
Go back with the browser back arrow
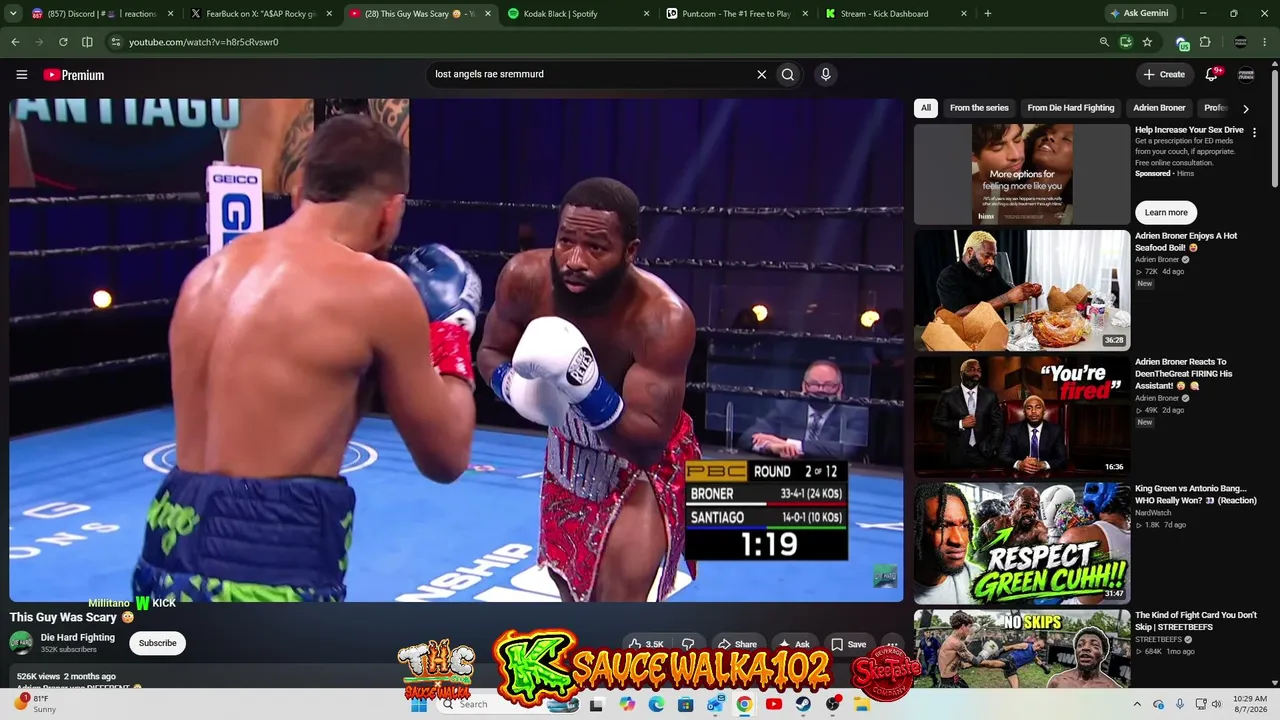(x=15, y=42)
